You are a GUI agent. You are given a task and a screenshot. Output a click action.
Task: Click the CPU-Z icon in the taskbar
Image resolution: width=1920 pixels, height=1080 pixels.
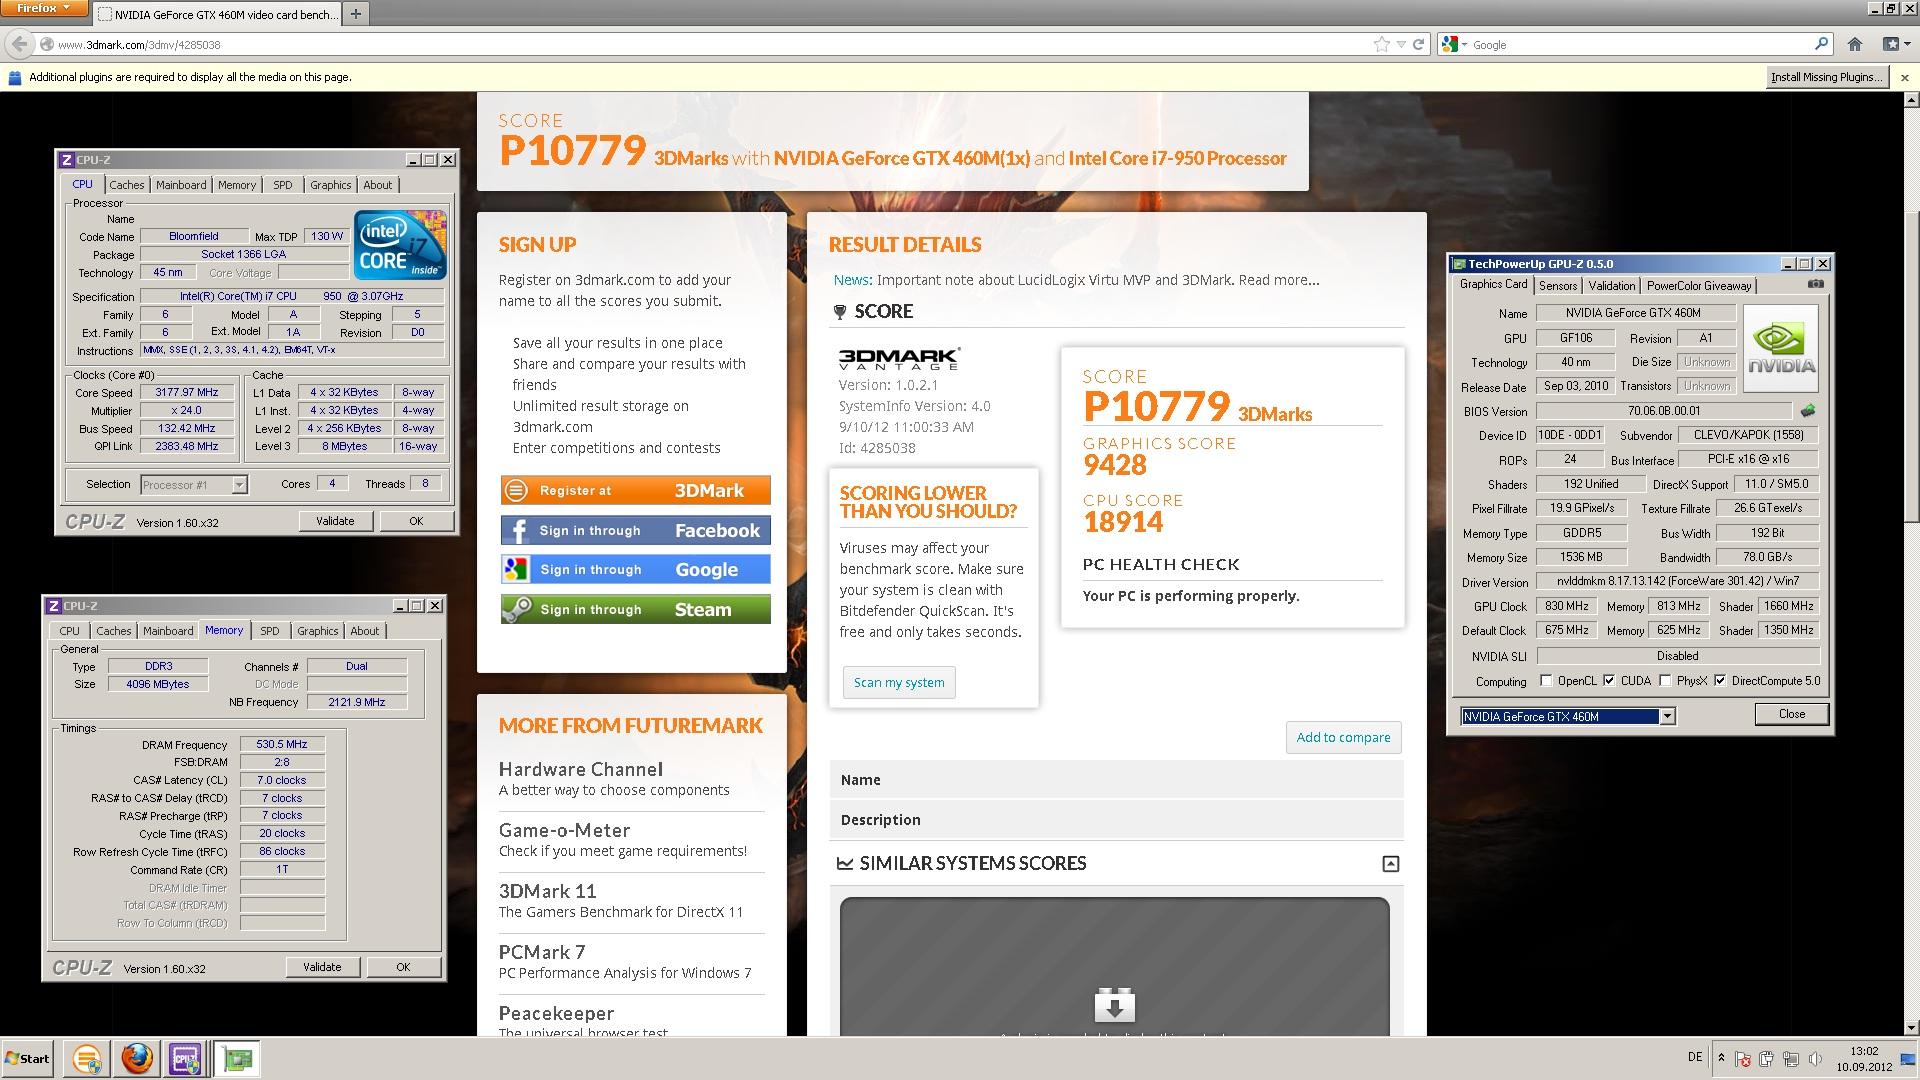click(x=185, y=1058)
